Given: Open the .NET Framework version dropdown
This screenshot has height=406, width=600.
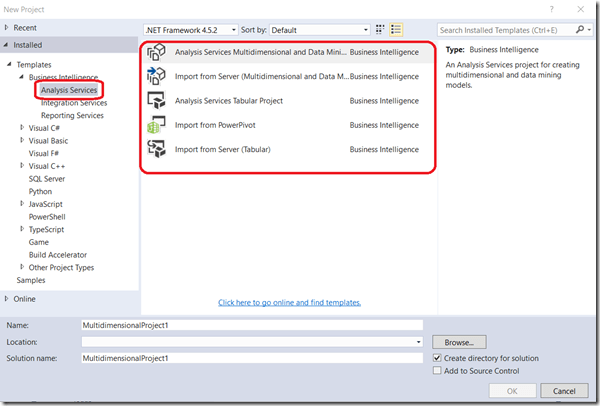Looking at the screenshot, I should pos(191,30).
